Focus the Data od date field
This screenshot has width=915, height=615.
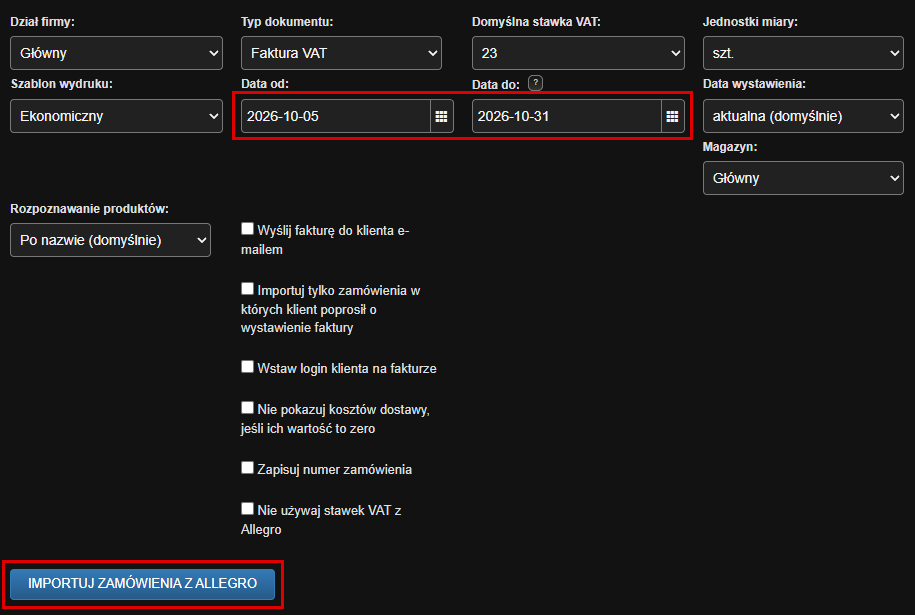tap(336, 116)
